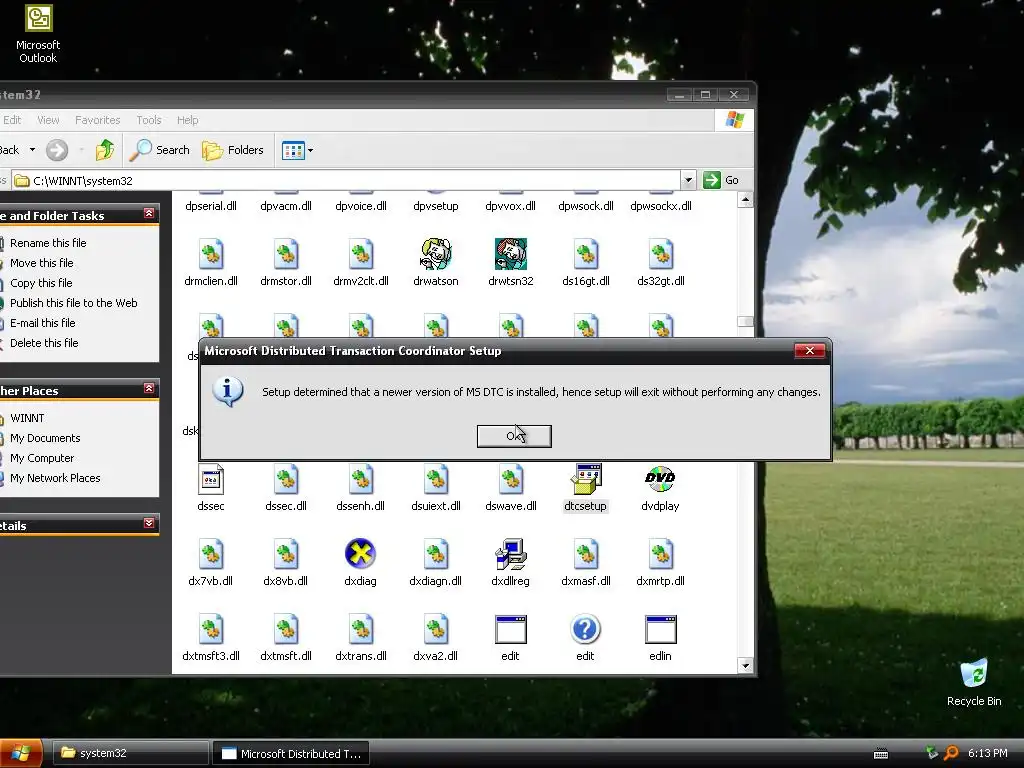1024x768 pixels.
Task: Select the dxtrans.dll file icon
Action: (360, 630)
